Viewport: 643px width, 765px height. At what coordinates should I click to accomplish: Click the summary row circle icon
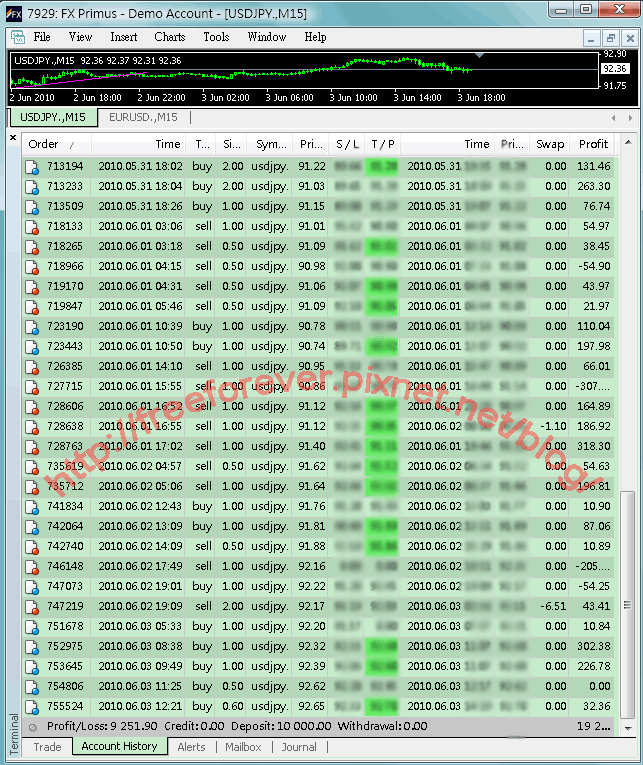[33, 727]
